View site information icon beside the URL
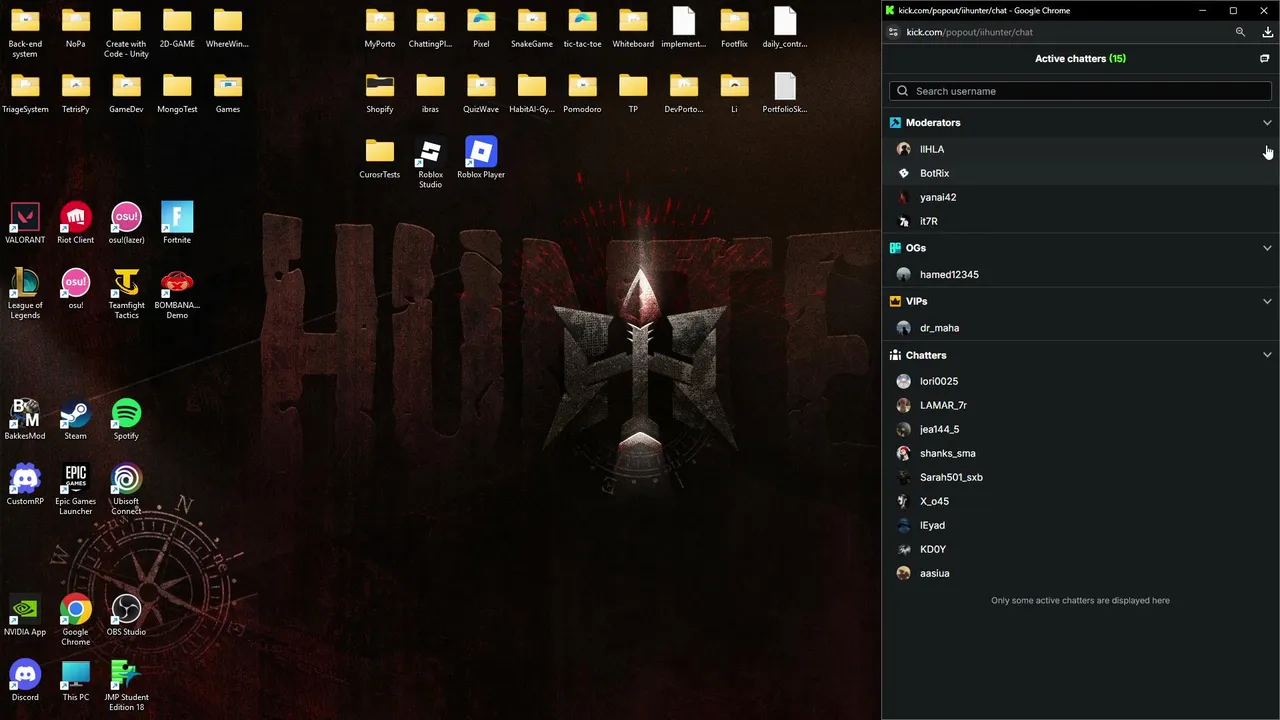Screen dimensions: 1280x720 (x=893, y=32)
